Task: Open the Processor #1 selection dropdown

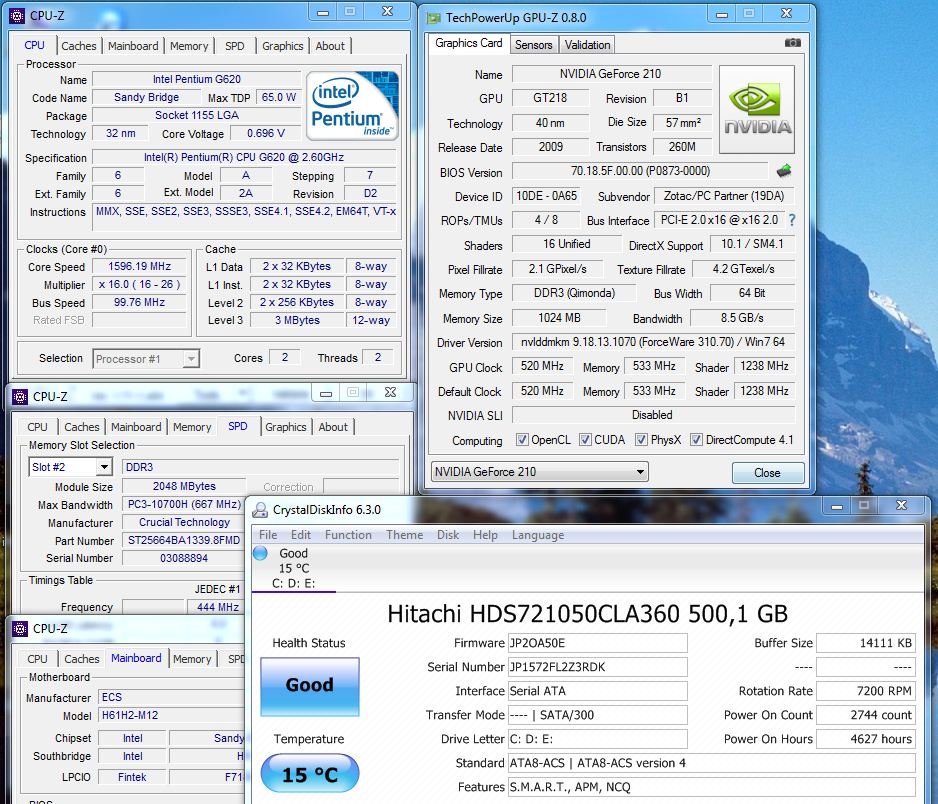Action: pyautogui.click(x=147, y=358)
